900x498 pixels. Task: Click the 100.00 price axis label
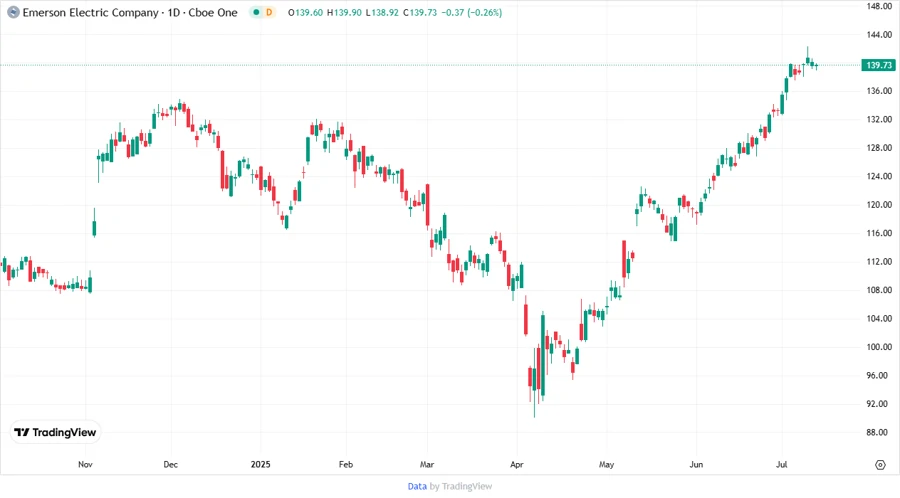click(x=879, y=347)
